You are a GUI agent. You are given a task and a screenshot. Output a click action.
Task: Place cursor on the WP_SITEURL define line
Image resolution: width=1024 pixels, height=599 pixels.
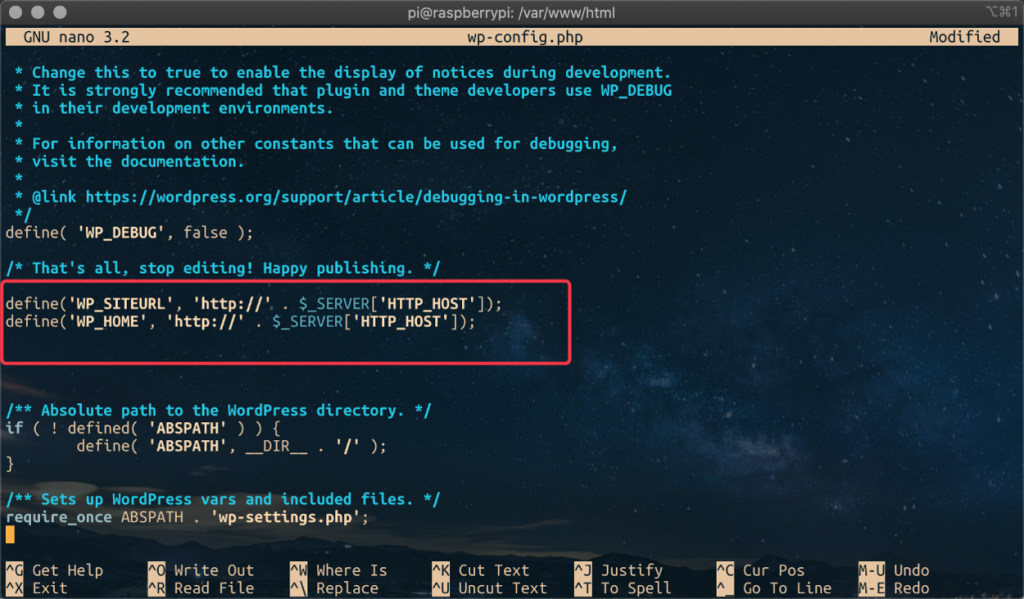pyautogui.click(x=253, y=304)
